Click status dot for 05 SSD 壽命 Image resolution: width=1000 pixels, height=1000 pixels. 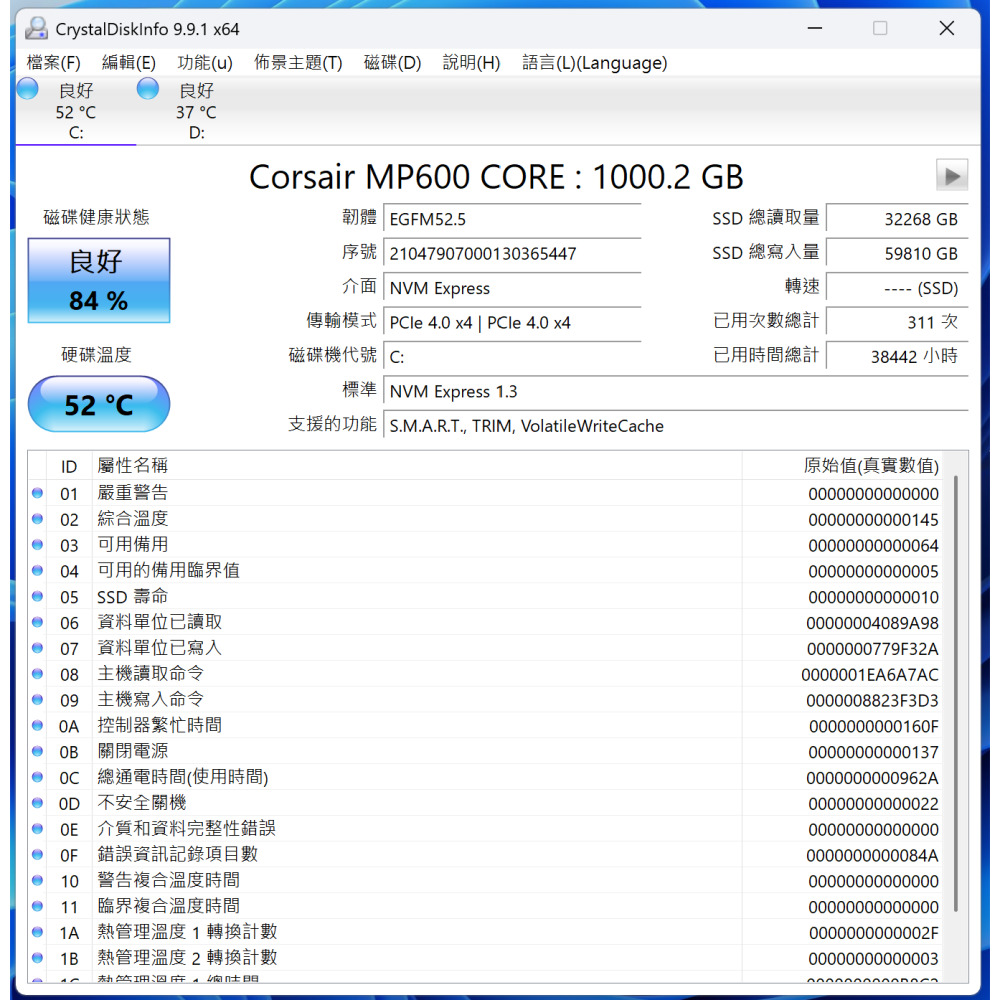38,596
